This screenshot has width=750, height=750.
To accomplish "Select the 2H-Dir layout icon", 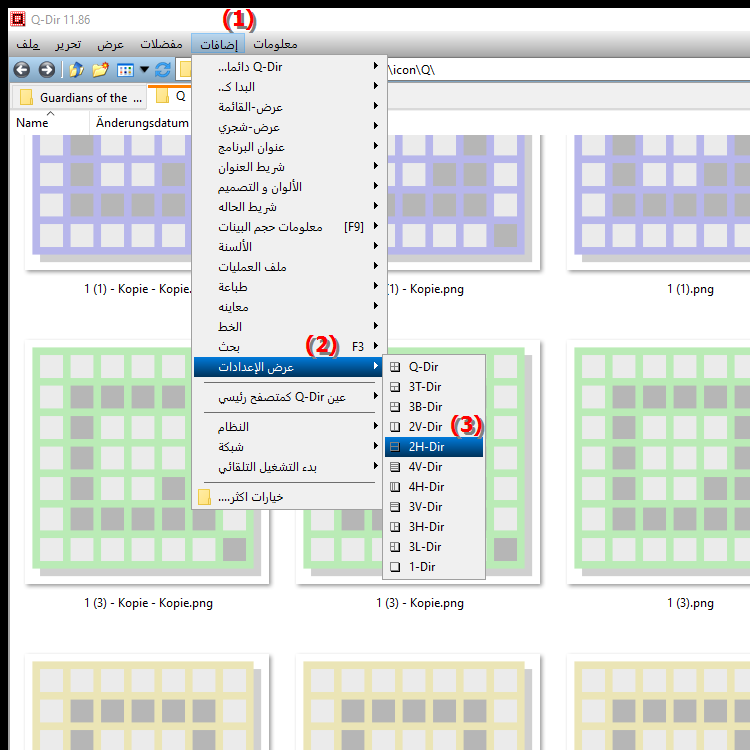I will [395, 447].
